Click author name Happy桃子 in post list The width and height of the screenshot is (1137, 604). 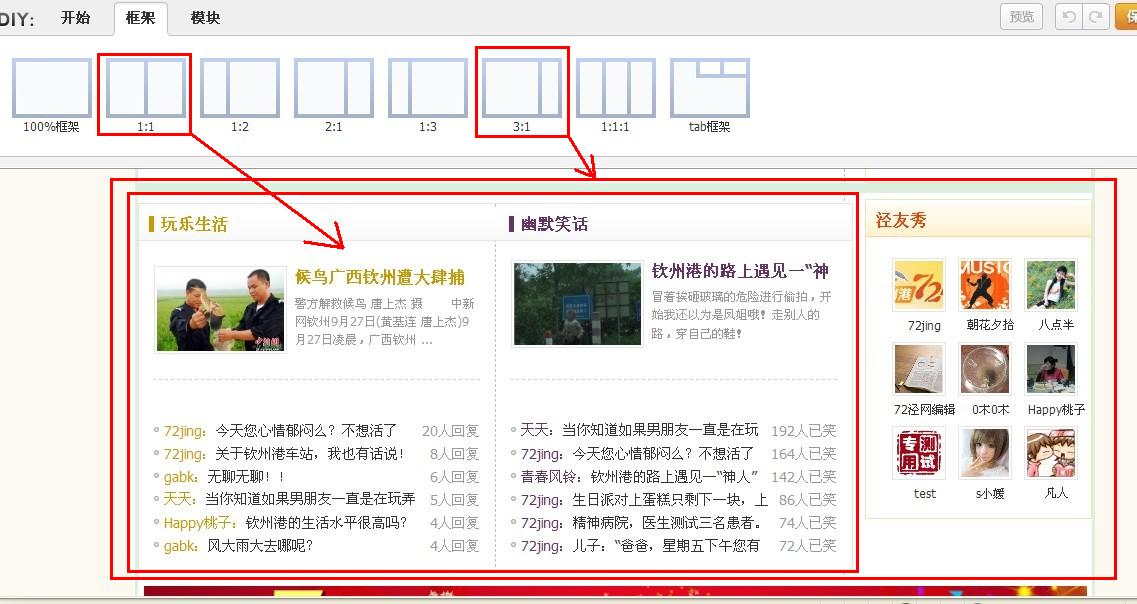click(199, 523)
